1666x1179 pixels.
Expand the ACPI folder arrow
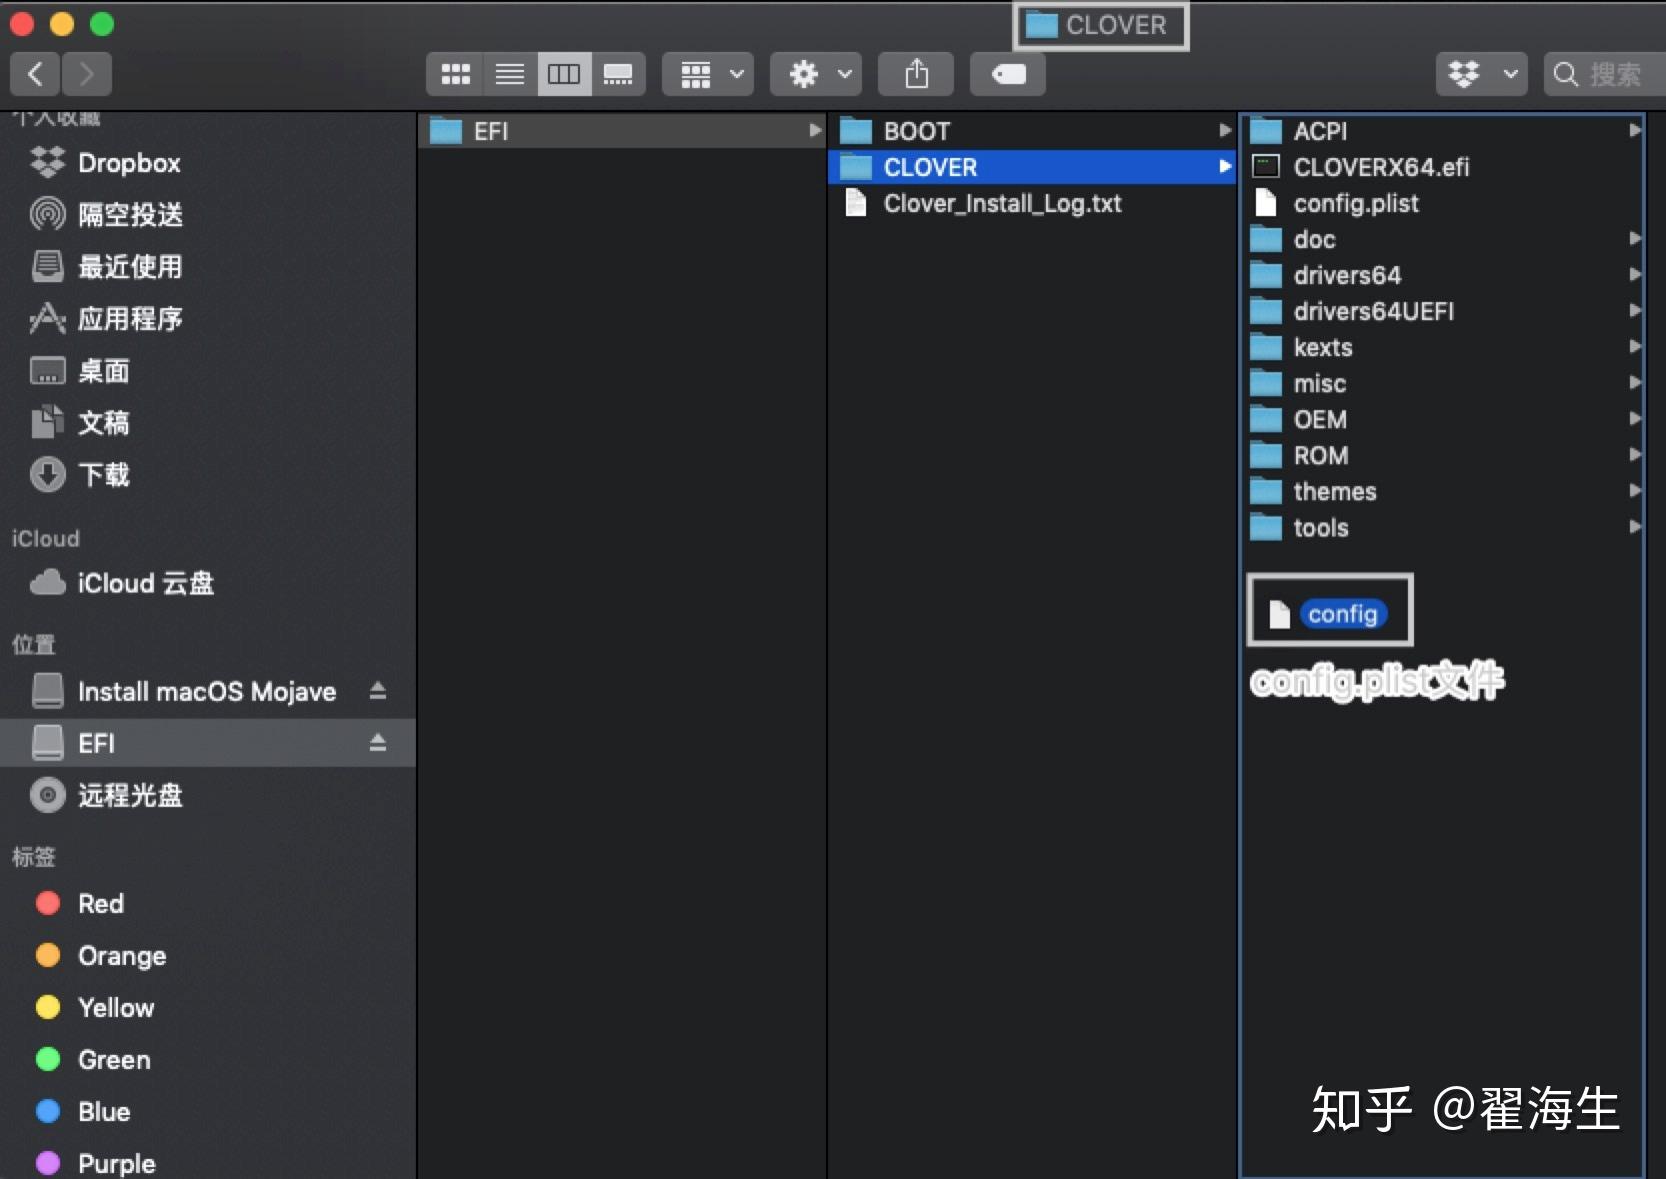coord(1634,131)
